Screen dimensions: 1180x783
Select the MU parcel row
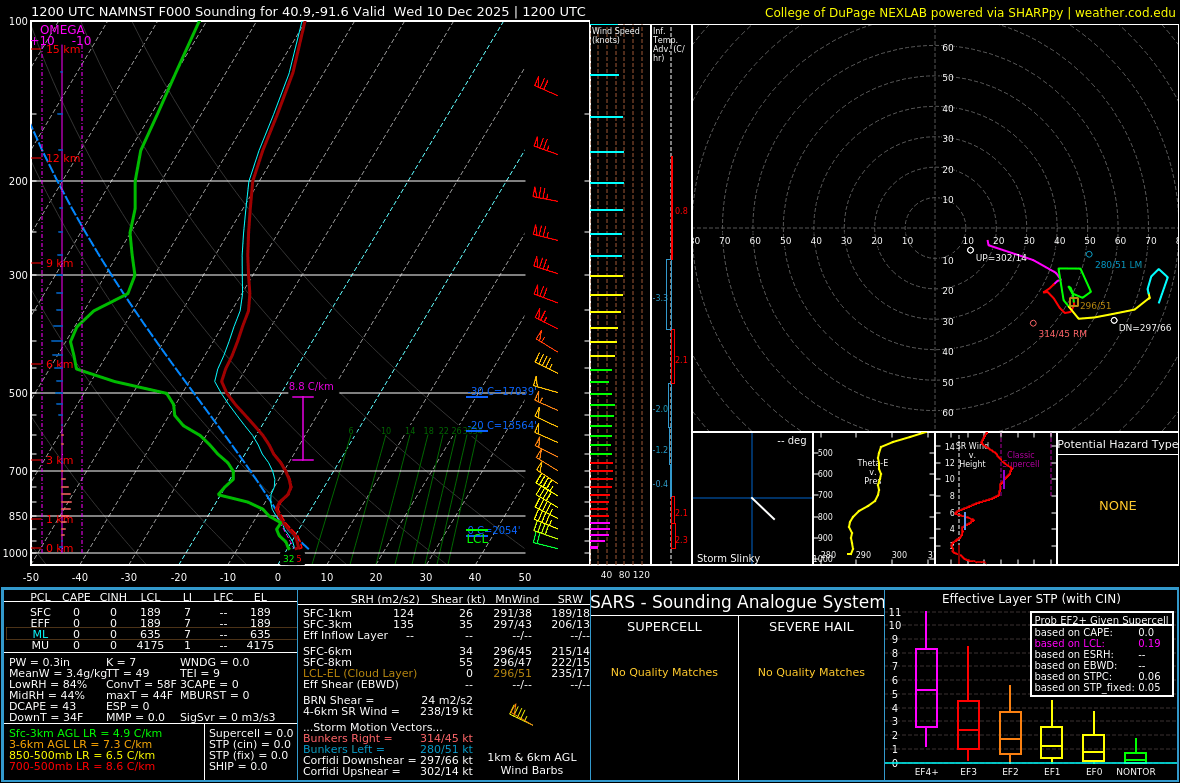tap(151, 645)
